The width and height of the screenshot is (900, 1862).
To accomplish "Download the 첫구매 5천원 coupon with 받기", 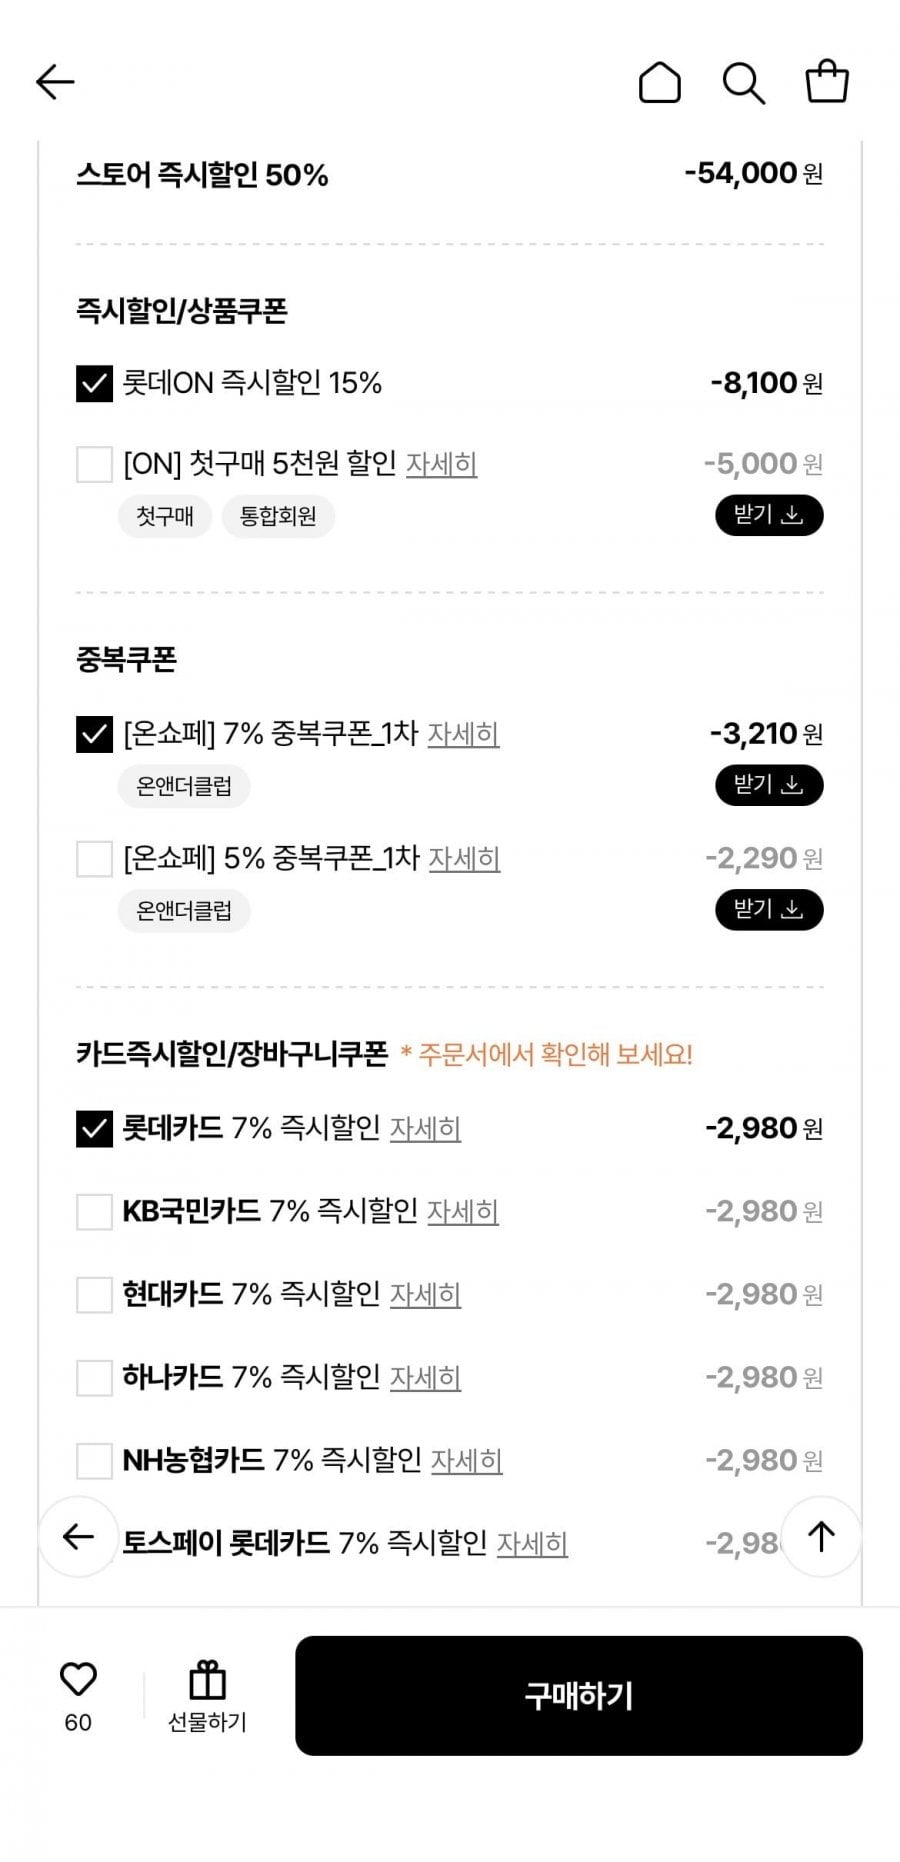I will coord(768,516).
